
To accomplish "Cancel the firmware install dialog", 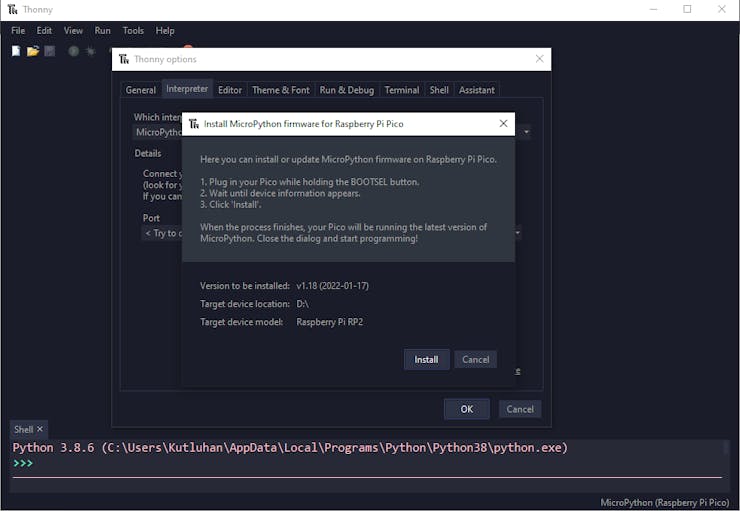I will click(x=475, y=360).
